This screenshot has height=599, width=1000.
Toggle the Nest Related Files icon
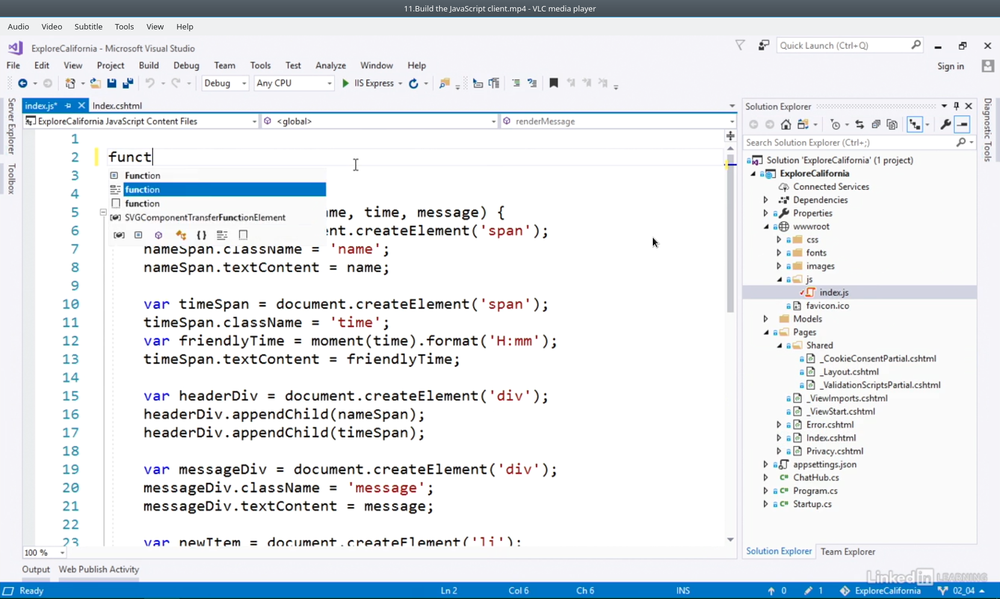click(x=915, y=124)
